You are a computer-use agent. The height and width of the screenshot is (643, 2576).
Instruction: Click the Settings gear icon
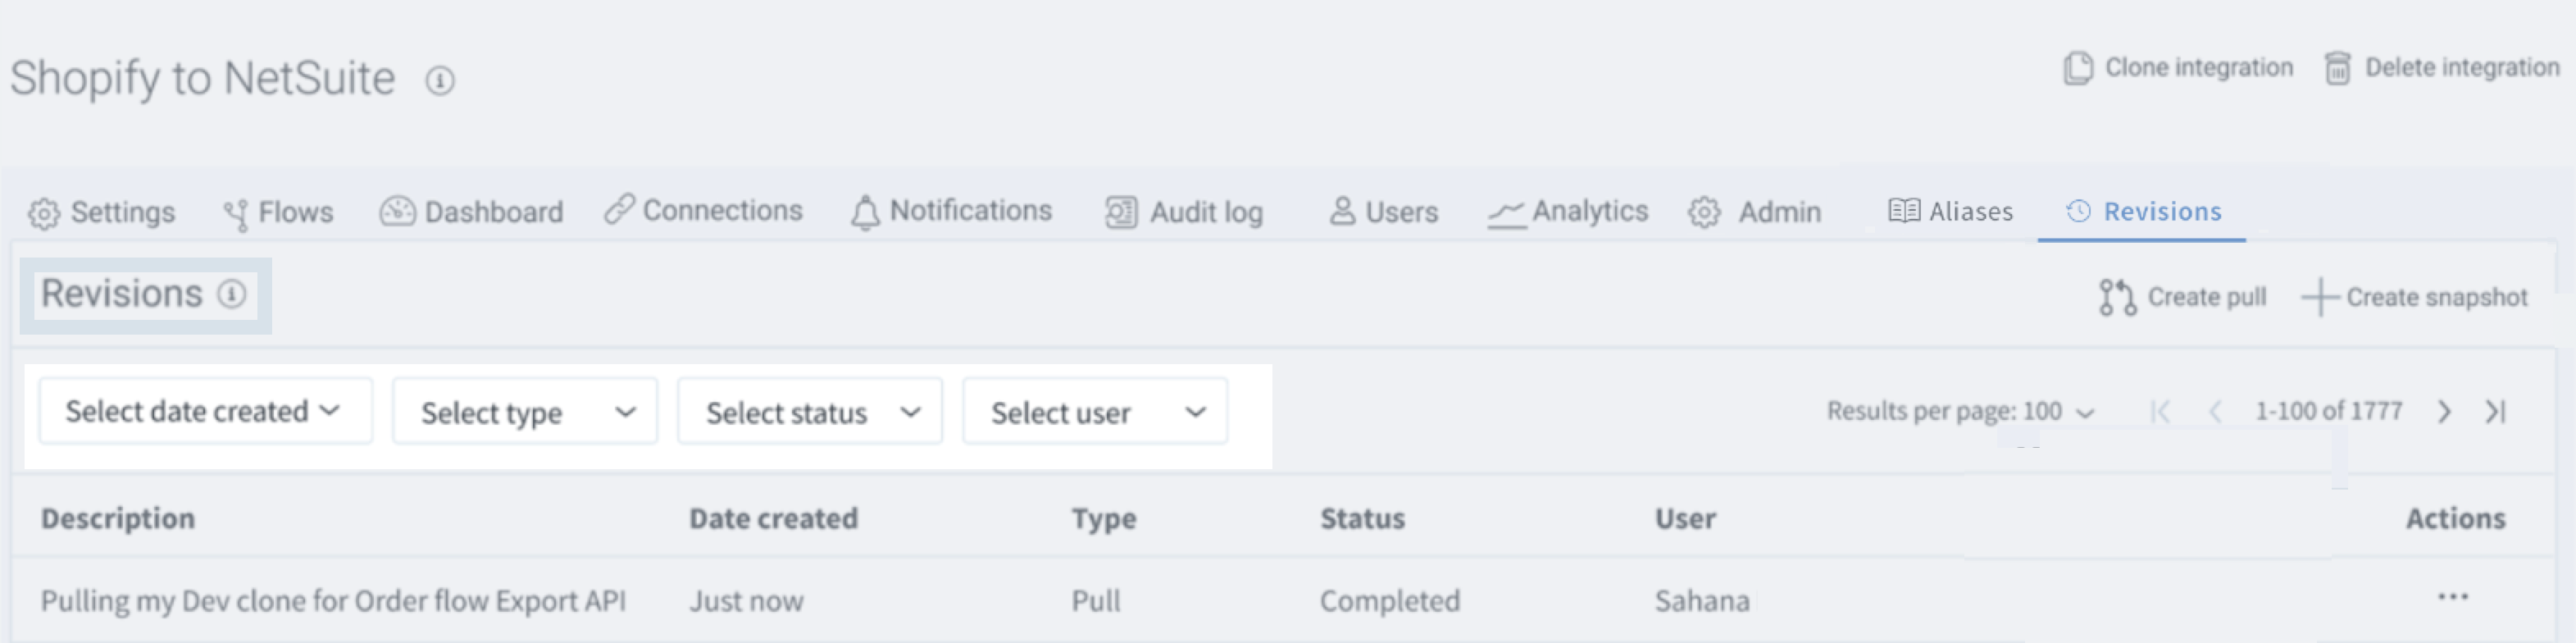pos(44,213)
